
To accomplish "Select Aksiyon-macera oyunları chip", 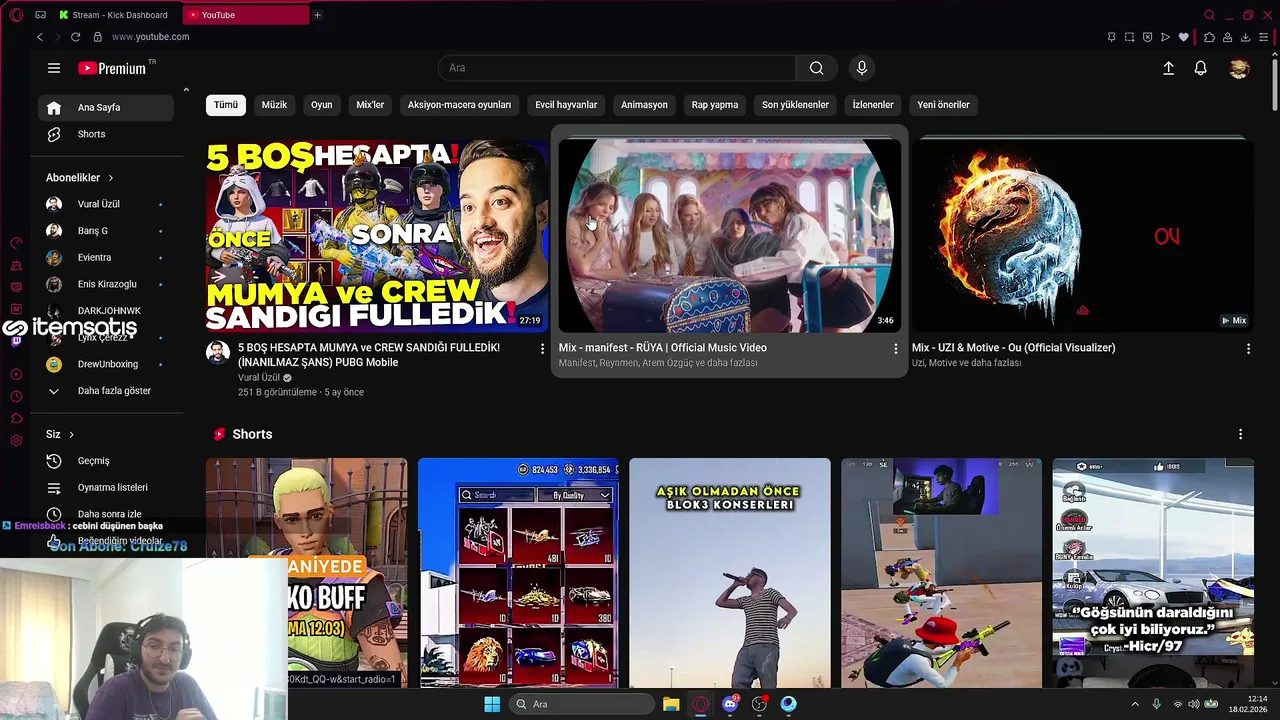I will (459, 105).
